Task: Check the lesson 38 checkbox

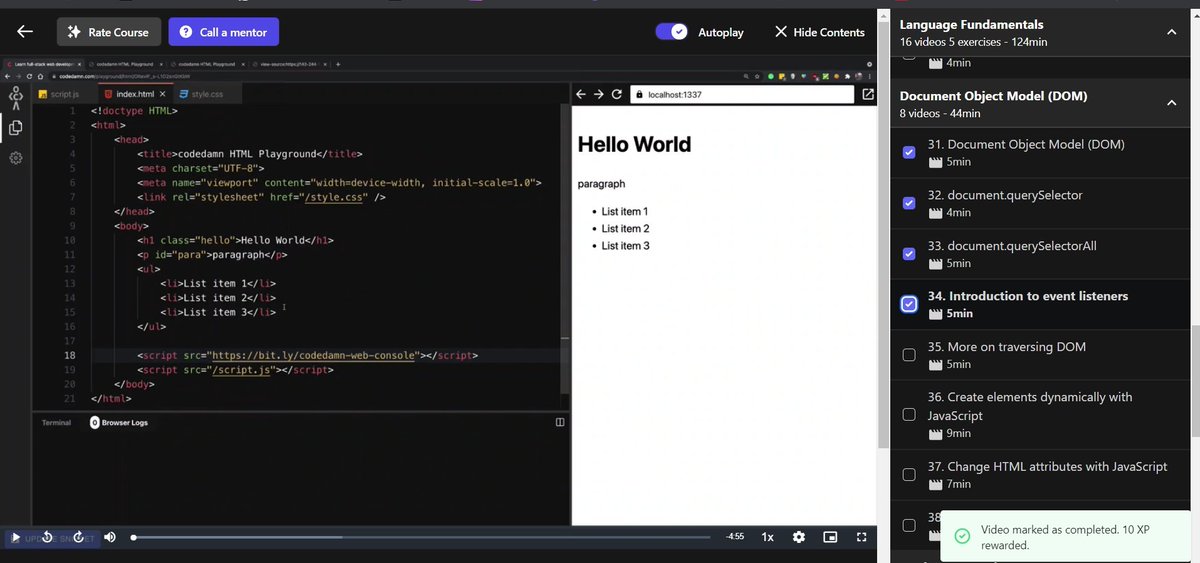Action: point(909,525)
